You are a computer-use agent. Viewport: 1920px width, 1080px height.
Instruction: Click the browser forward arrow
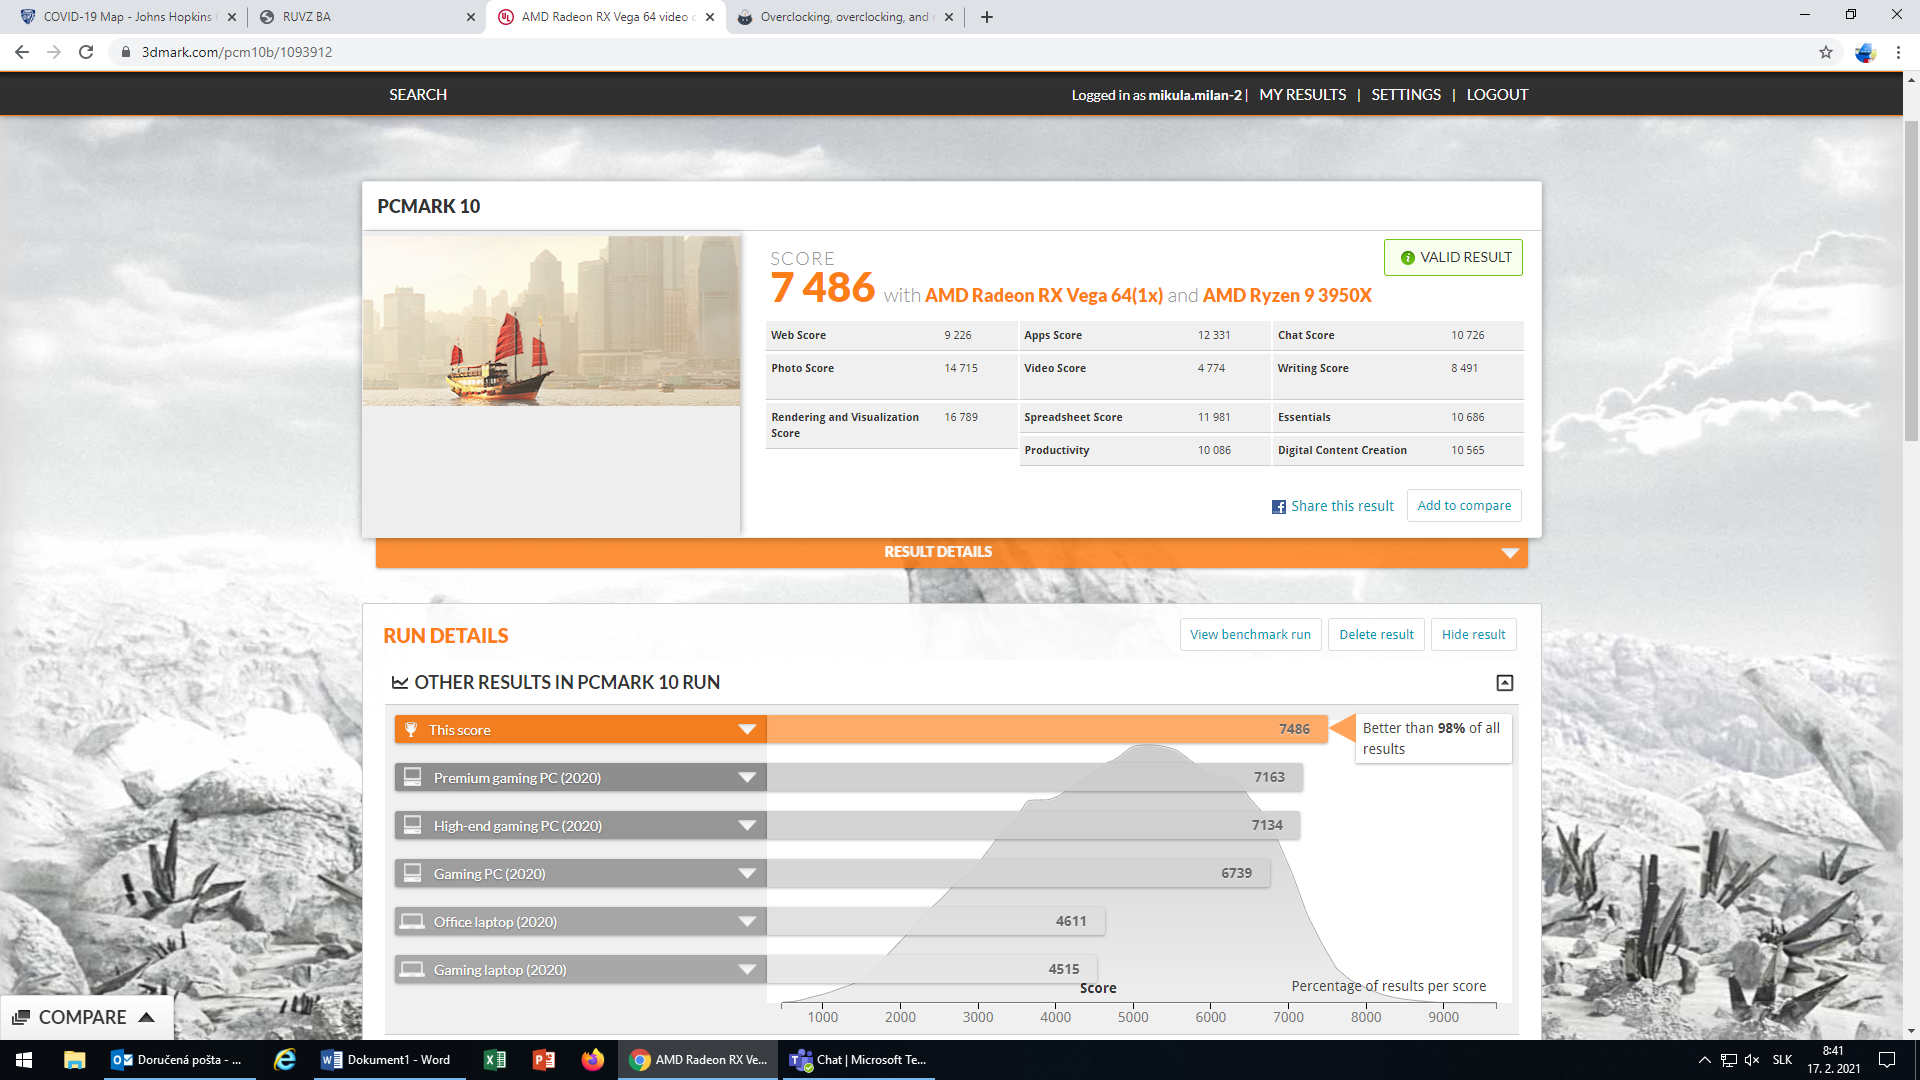54,52
